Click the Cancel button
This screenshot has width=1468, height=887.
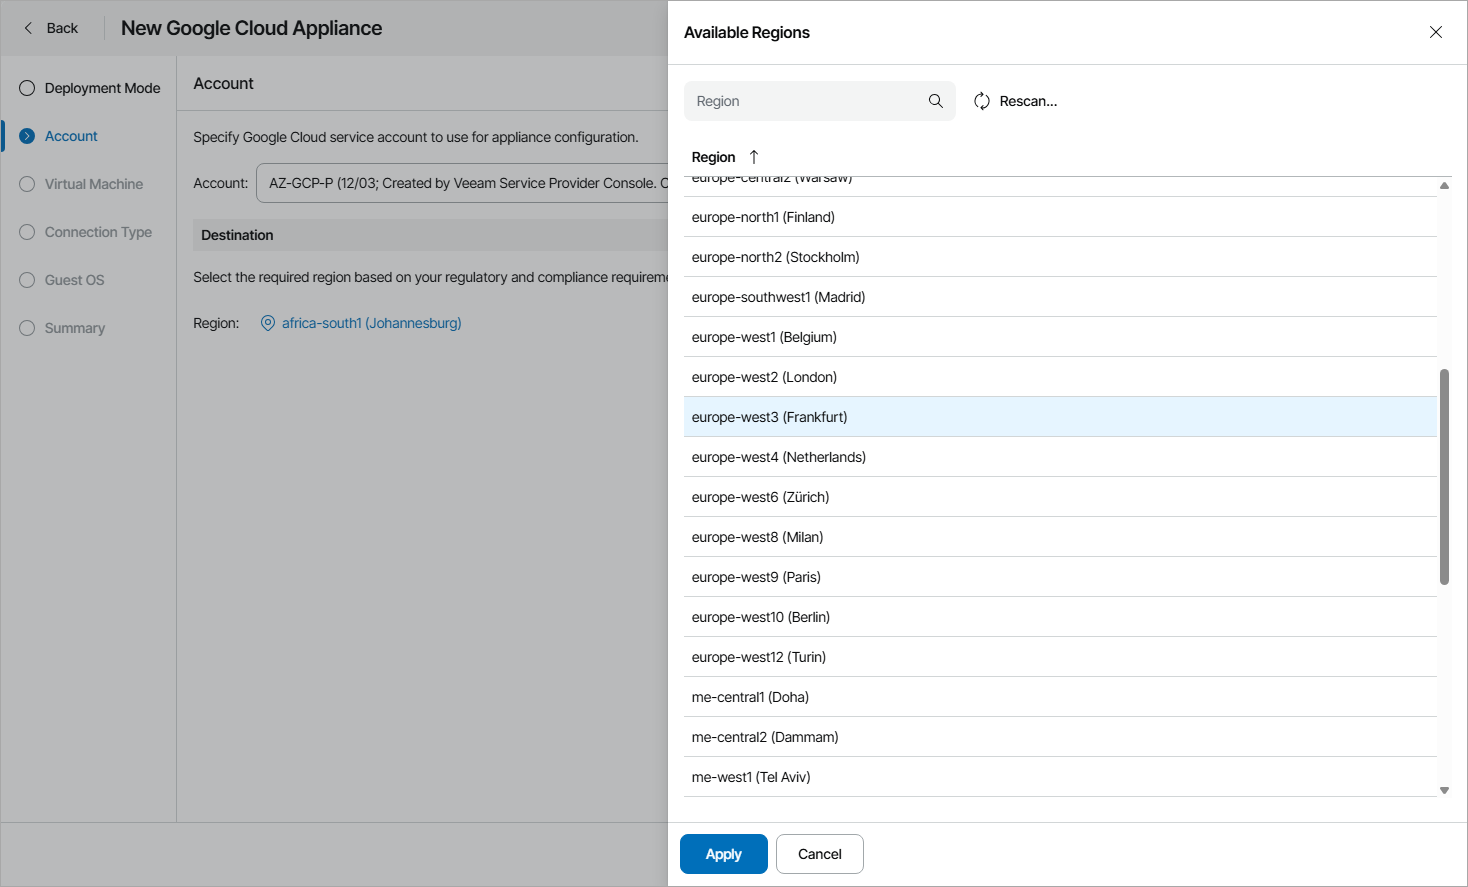point(819,854)
